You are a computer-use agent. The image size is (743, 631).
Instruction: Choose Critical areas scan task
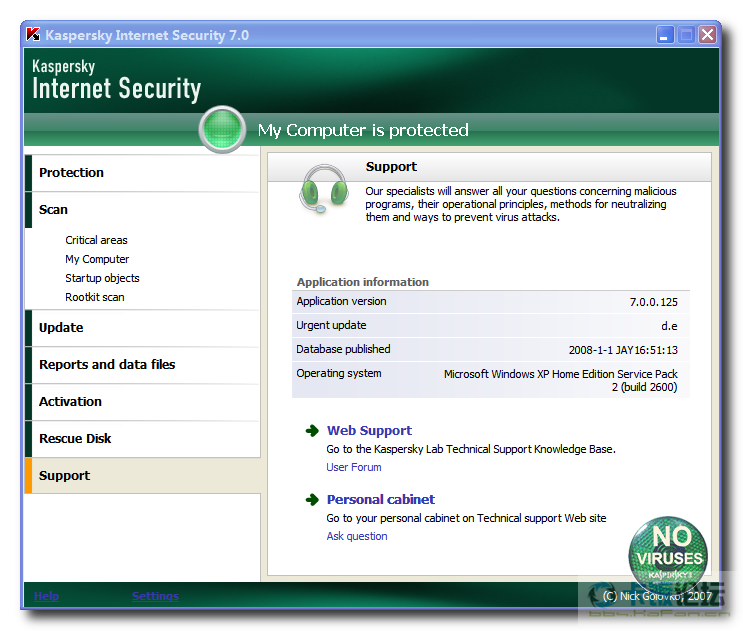click(x=96, y=240)
